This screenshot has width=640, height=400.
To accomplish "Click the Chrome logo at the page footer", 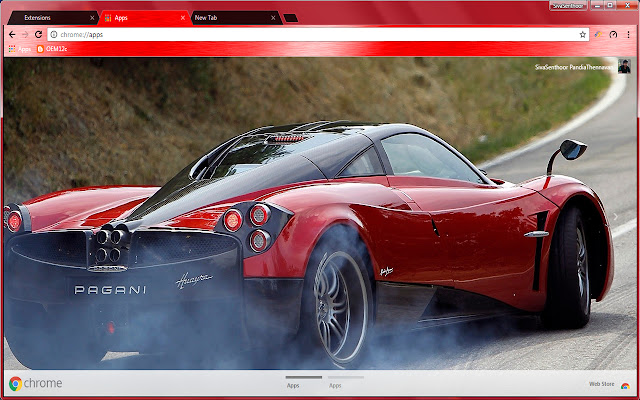I will pos(36,384).
